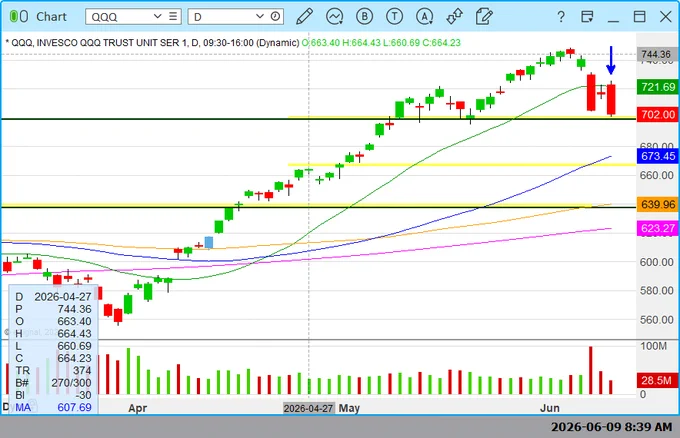Image resolution: width=680 pixels, height=438 pixels.
Task: Maximize the Chart window
Action: click(x=639, y=16)
